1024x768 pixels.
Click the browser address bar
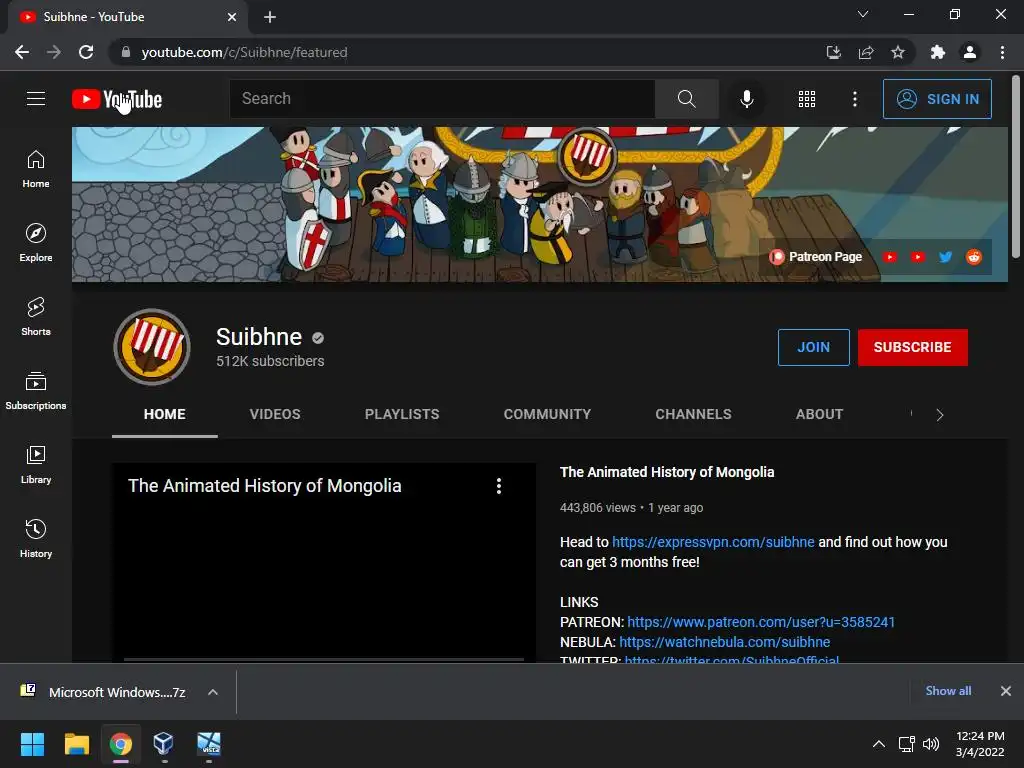click(x=457, y=52)
